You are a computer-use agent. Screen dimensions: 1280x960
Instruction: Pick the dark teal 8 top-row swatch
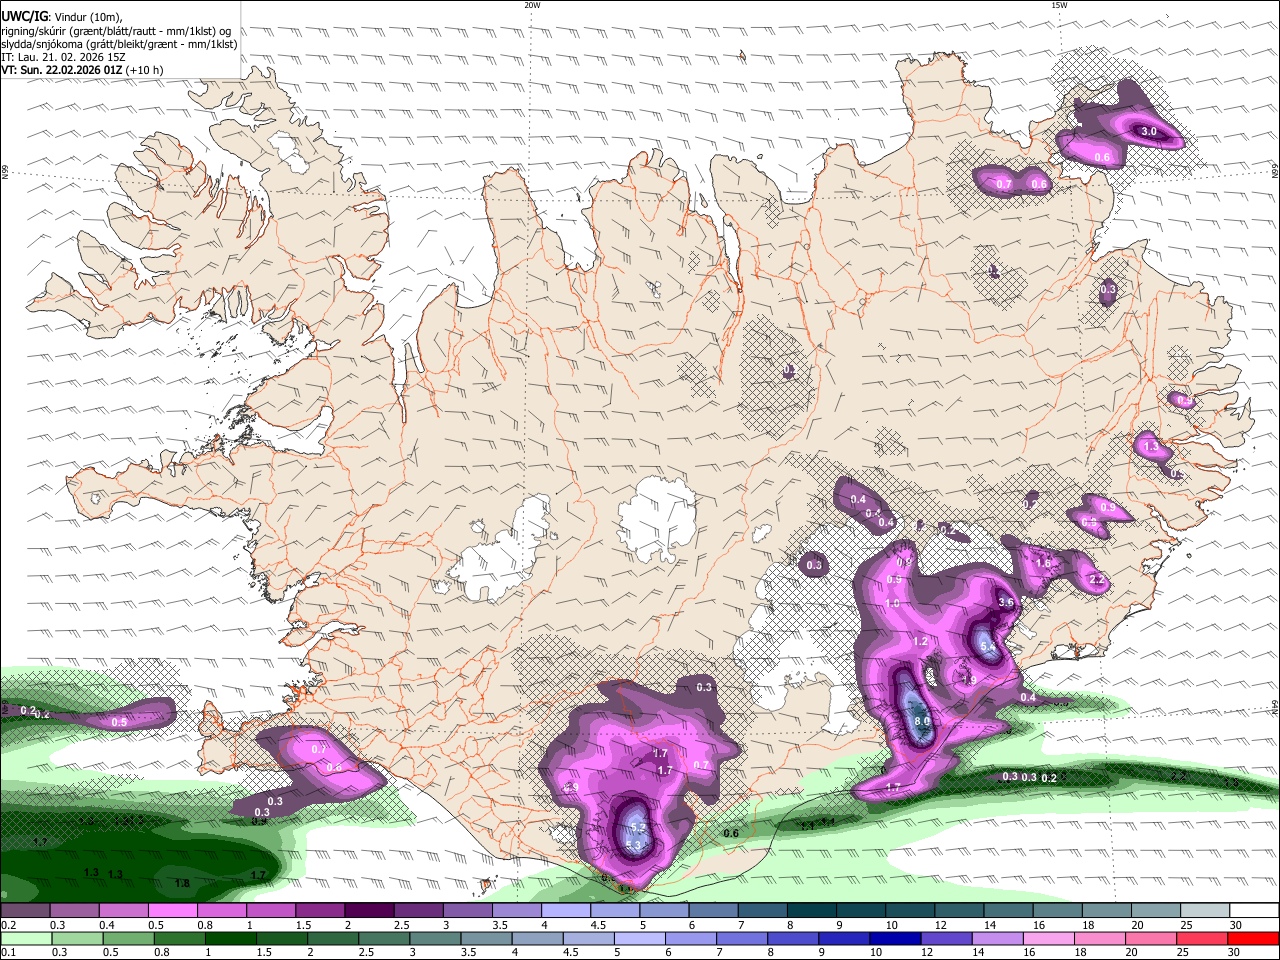point(810,911)
